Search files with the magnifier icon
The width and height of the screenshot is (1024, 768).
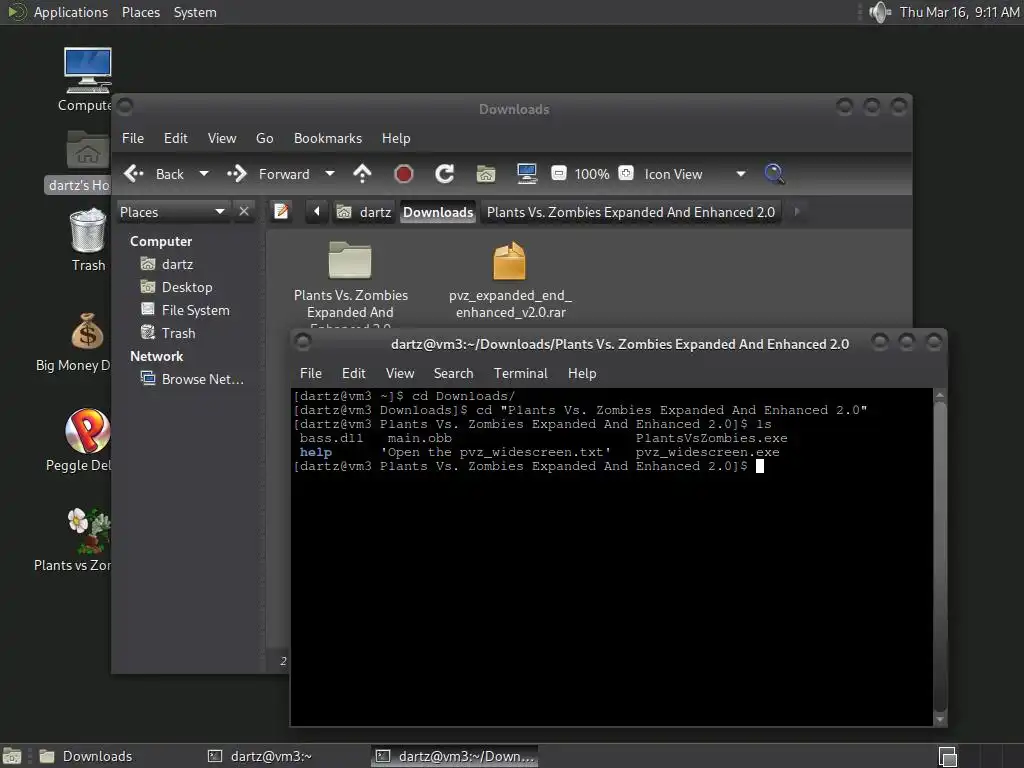775,174
